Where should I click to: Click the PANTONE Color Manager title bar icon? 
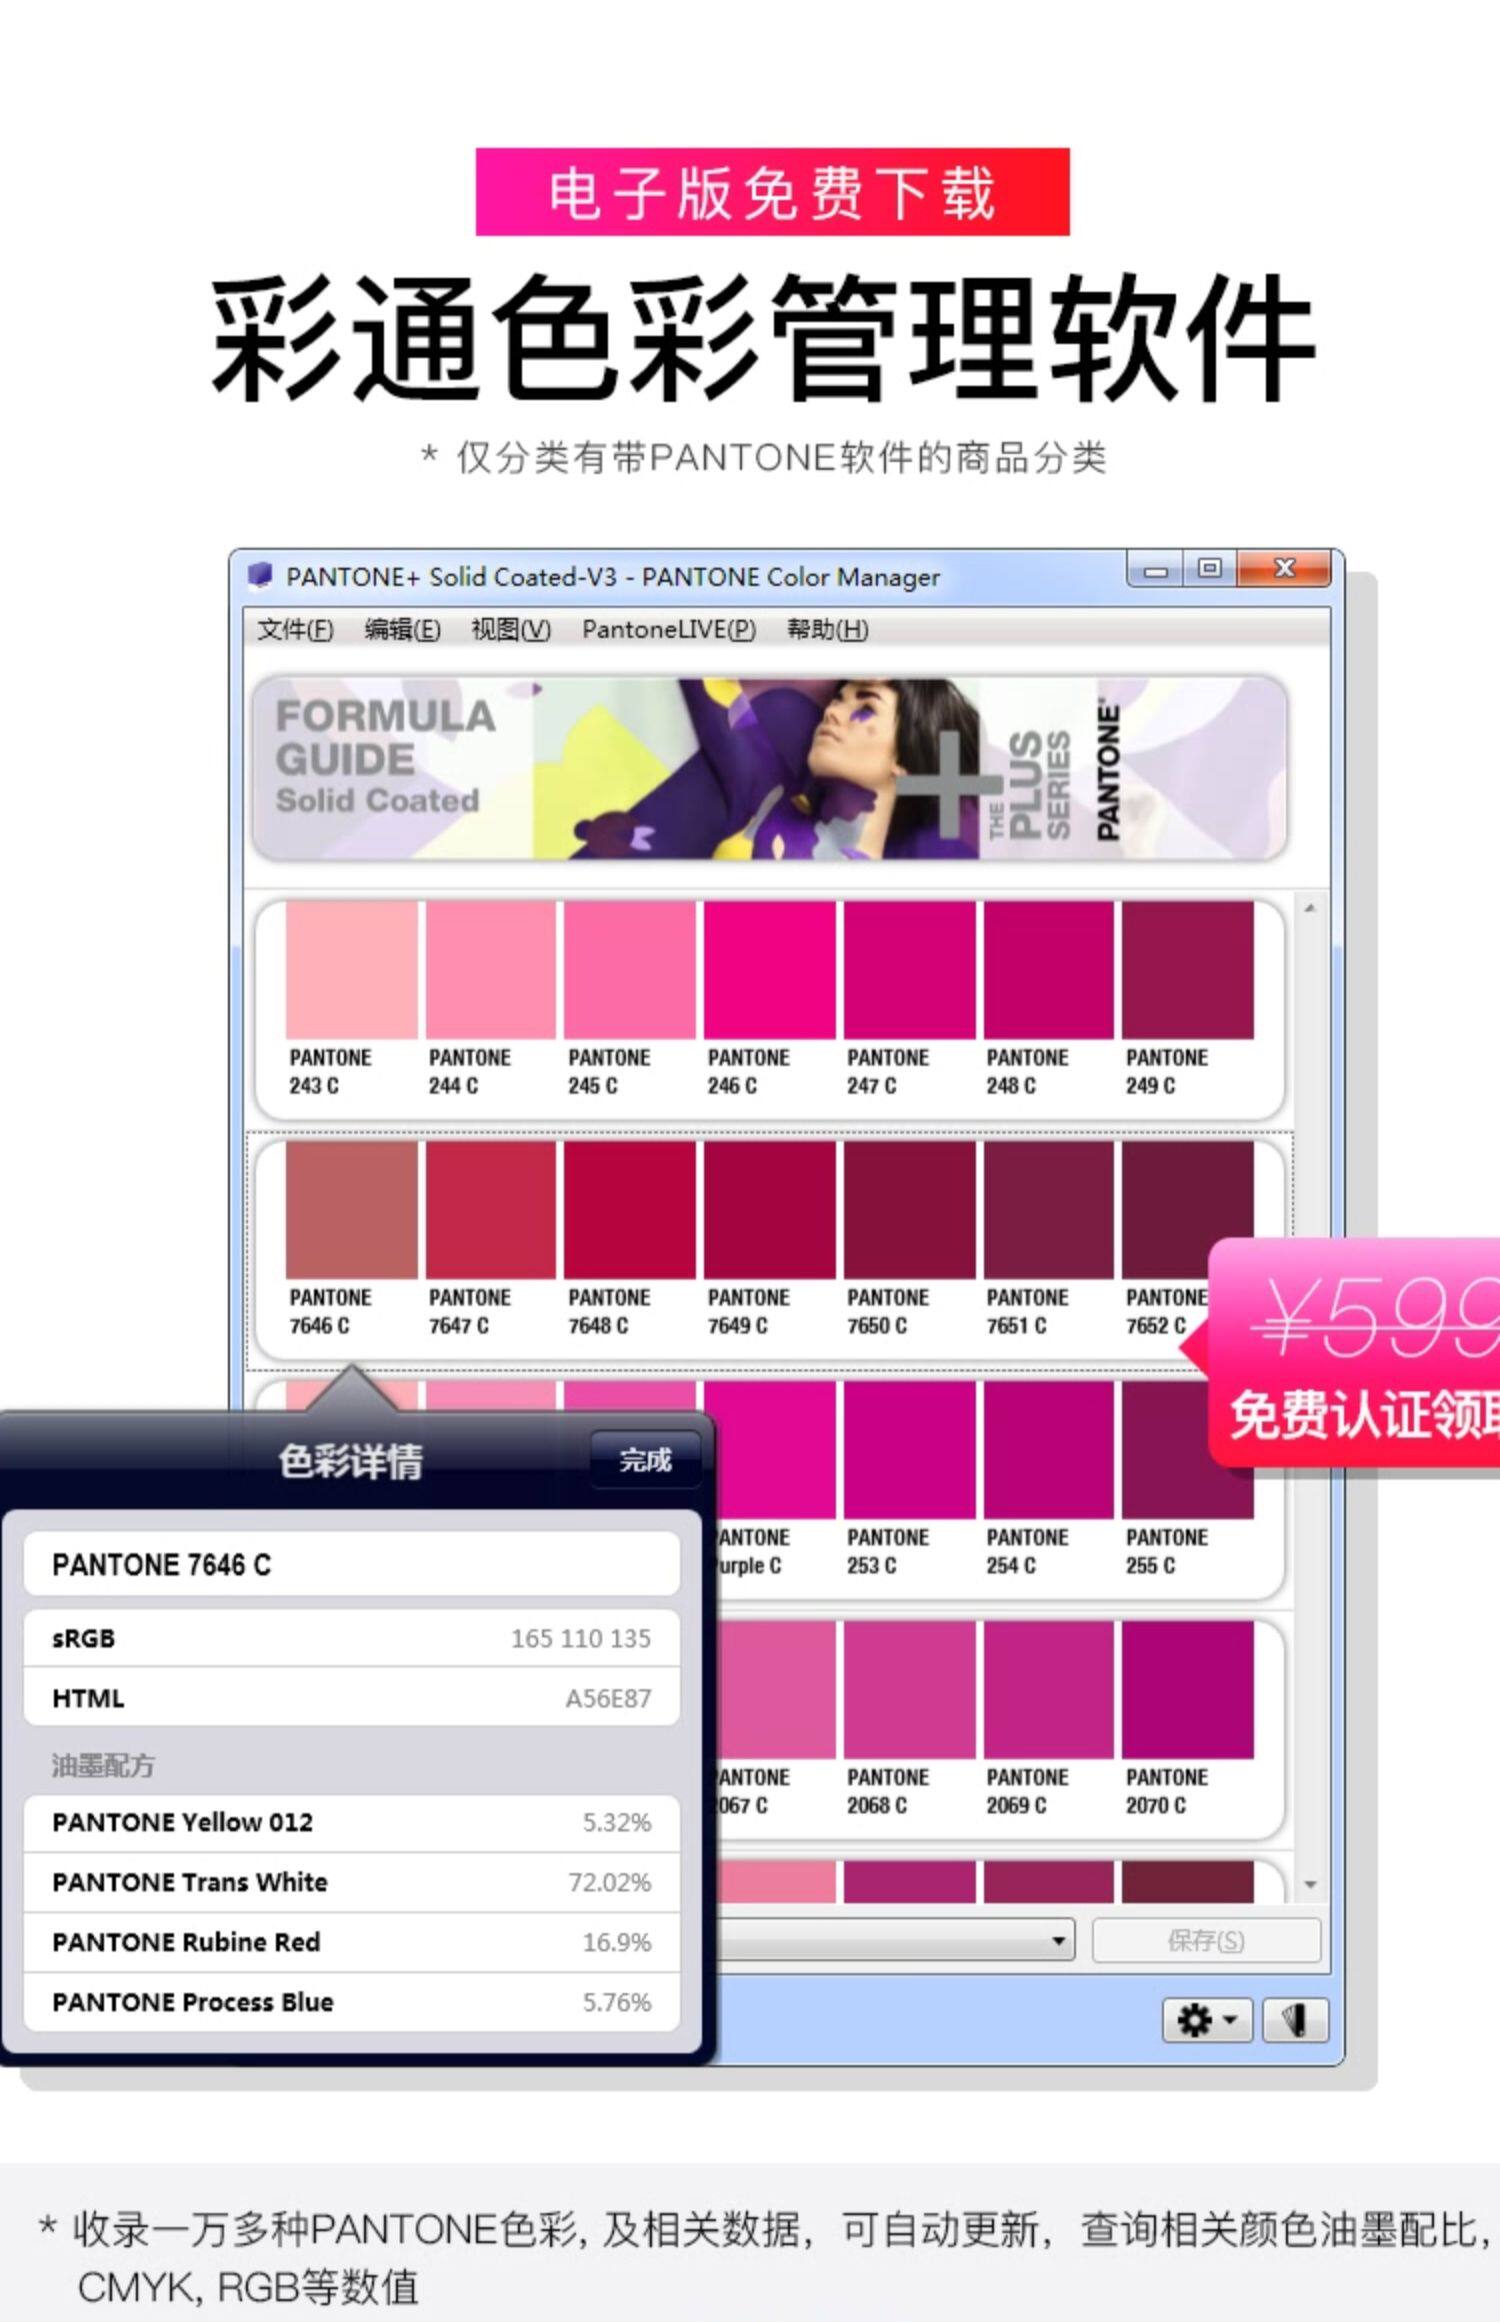(x=260, y=575)
